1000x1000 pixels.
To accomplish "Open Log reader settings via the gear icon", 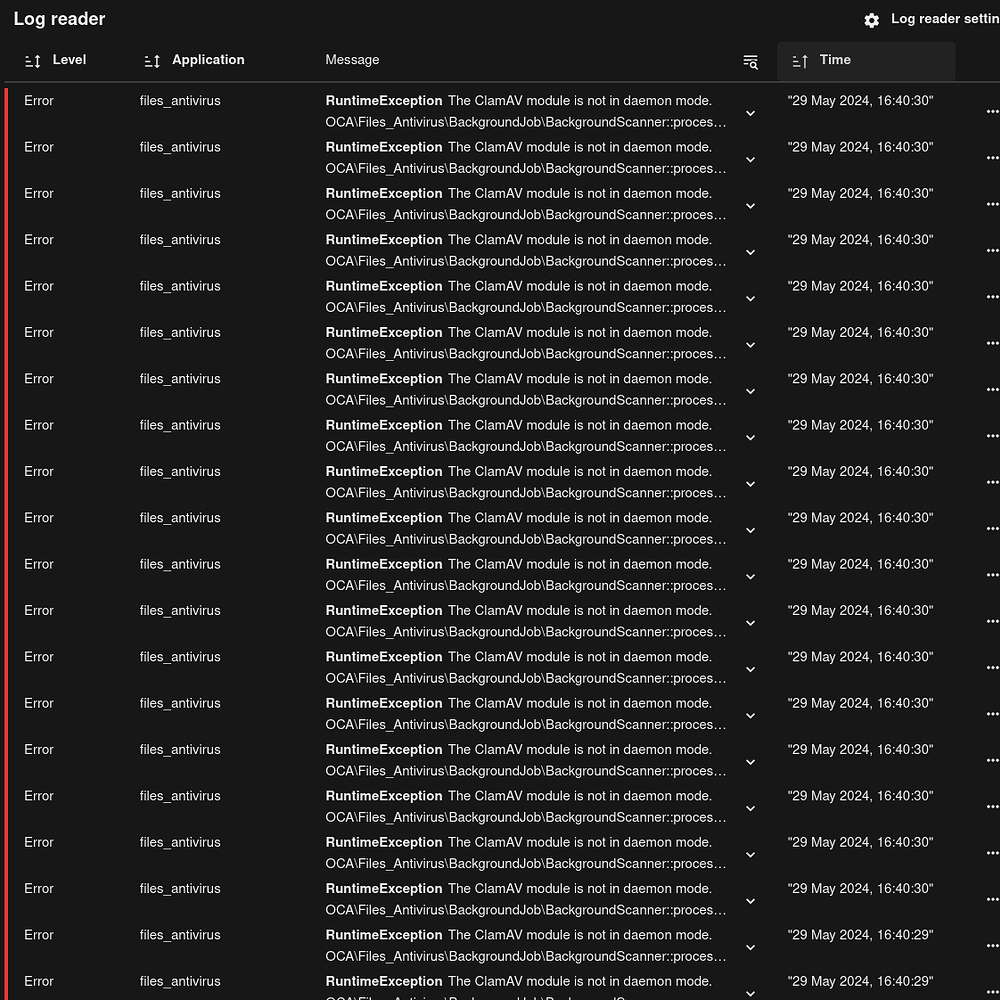I will [x=870, y=19].
